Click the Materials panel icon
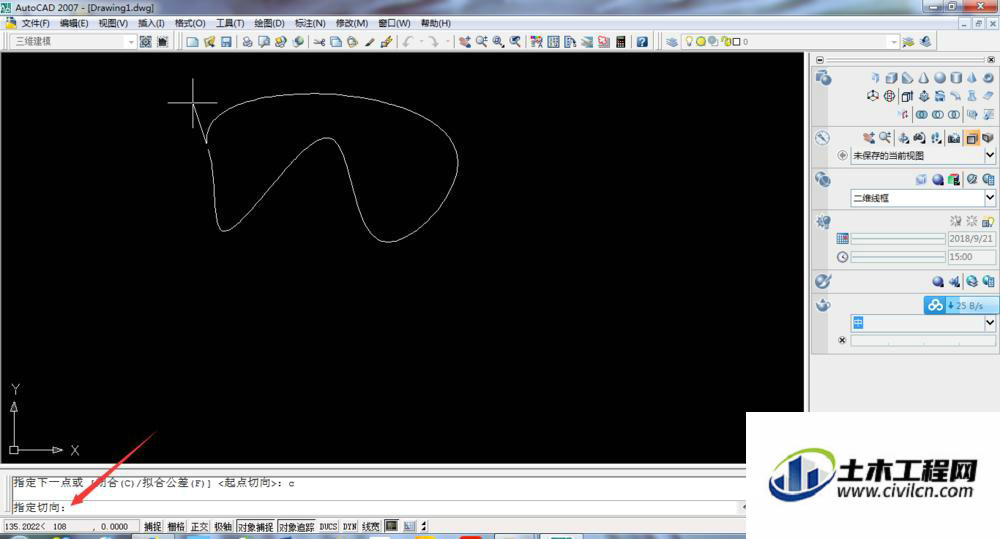Screen dimensions: 1000x539 [823, 281]
